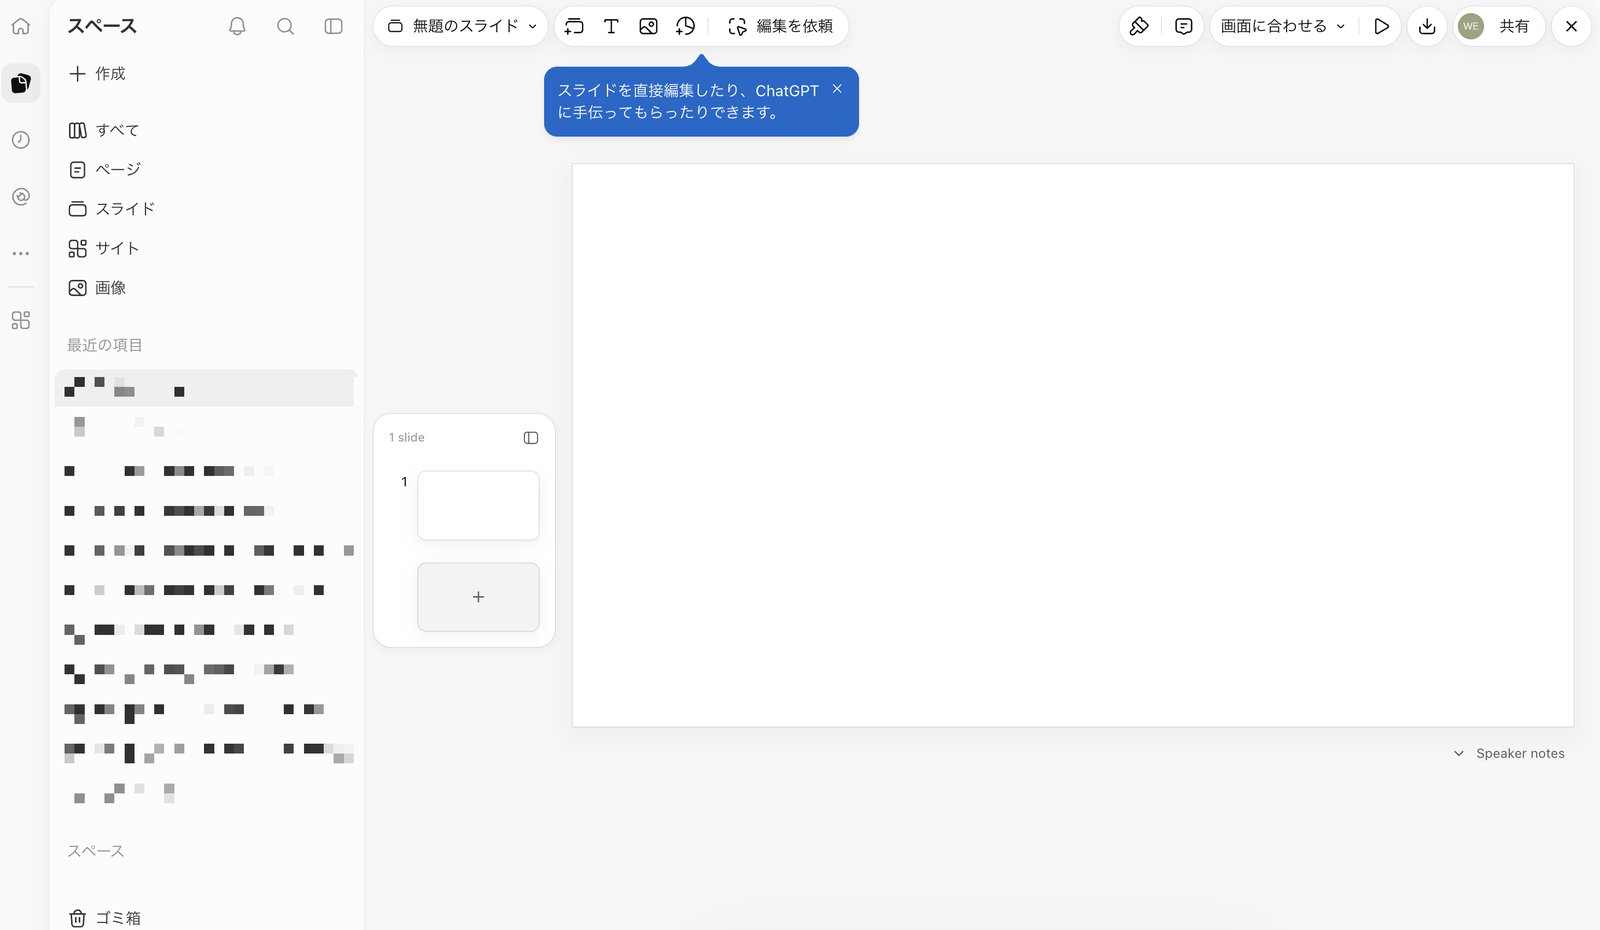Click the add slide toolbar icon
This screenshot has height=930, width=1600.
574,27
